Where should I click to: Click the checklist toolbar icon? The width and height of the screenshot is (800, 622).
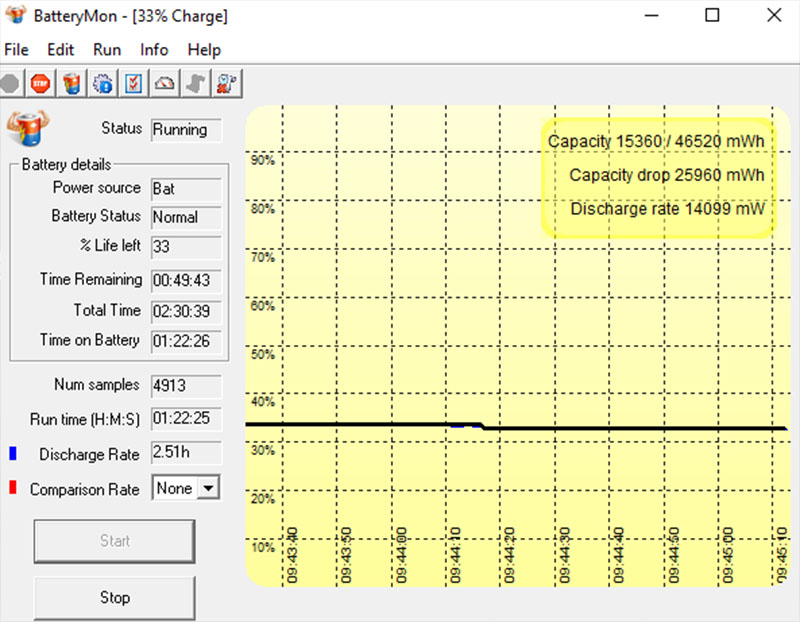(x=134, y=83)
